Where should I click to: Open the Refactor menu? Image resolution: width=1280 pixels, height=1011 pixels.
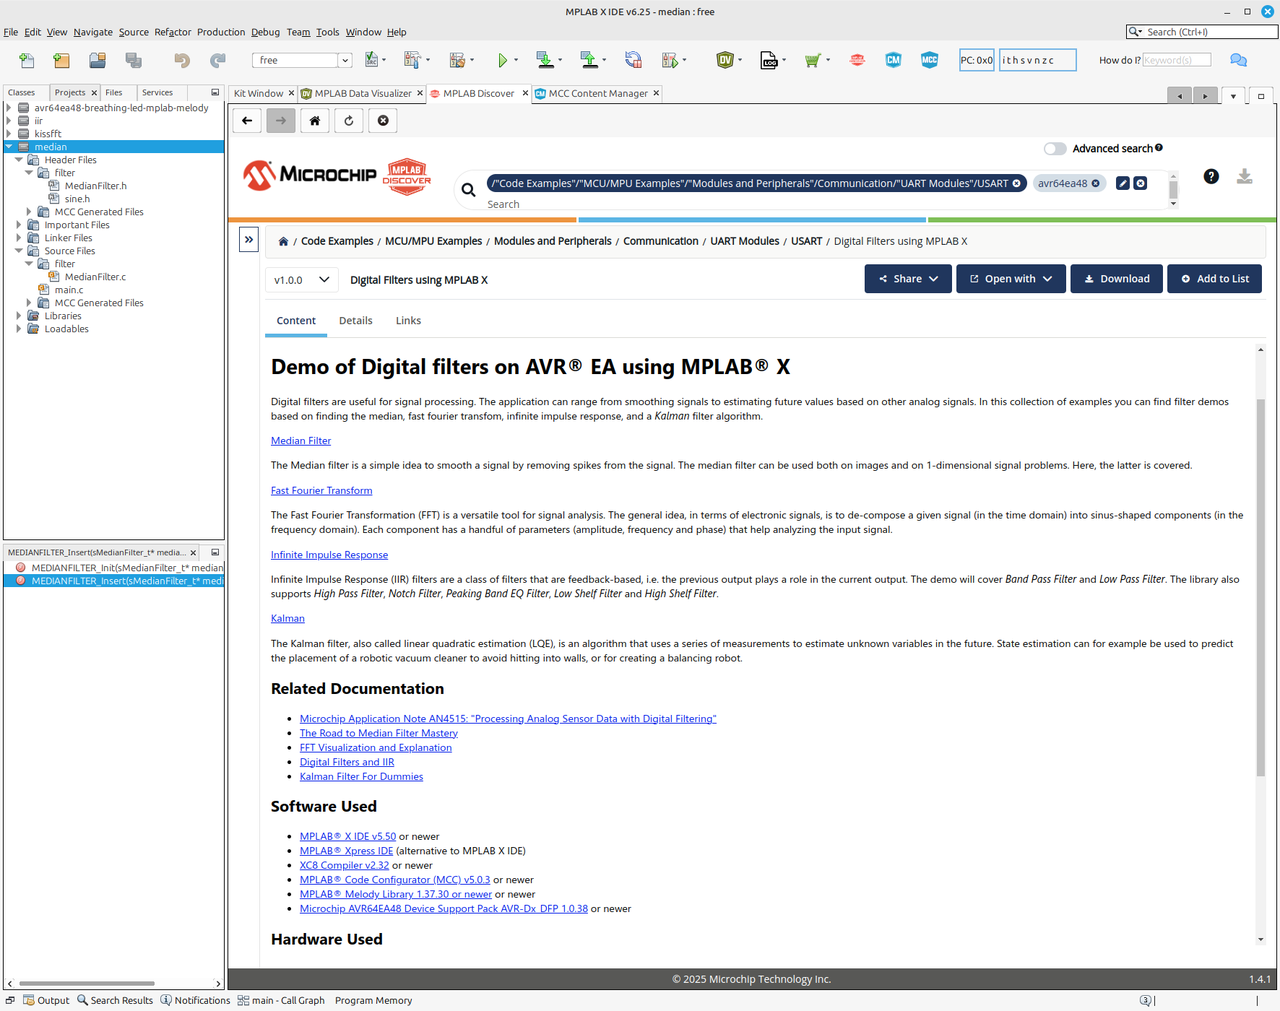click(172, 32)
